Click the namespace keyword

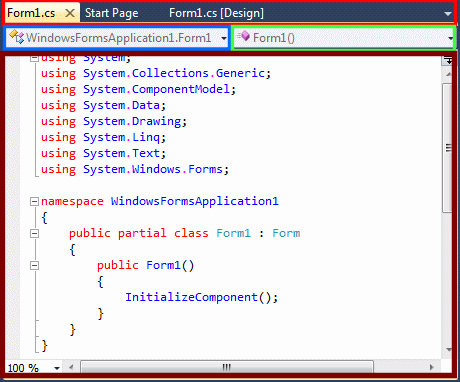tap(72, 202)
